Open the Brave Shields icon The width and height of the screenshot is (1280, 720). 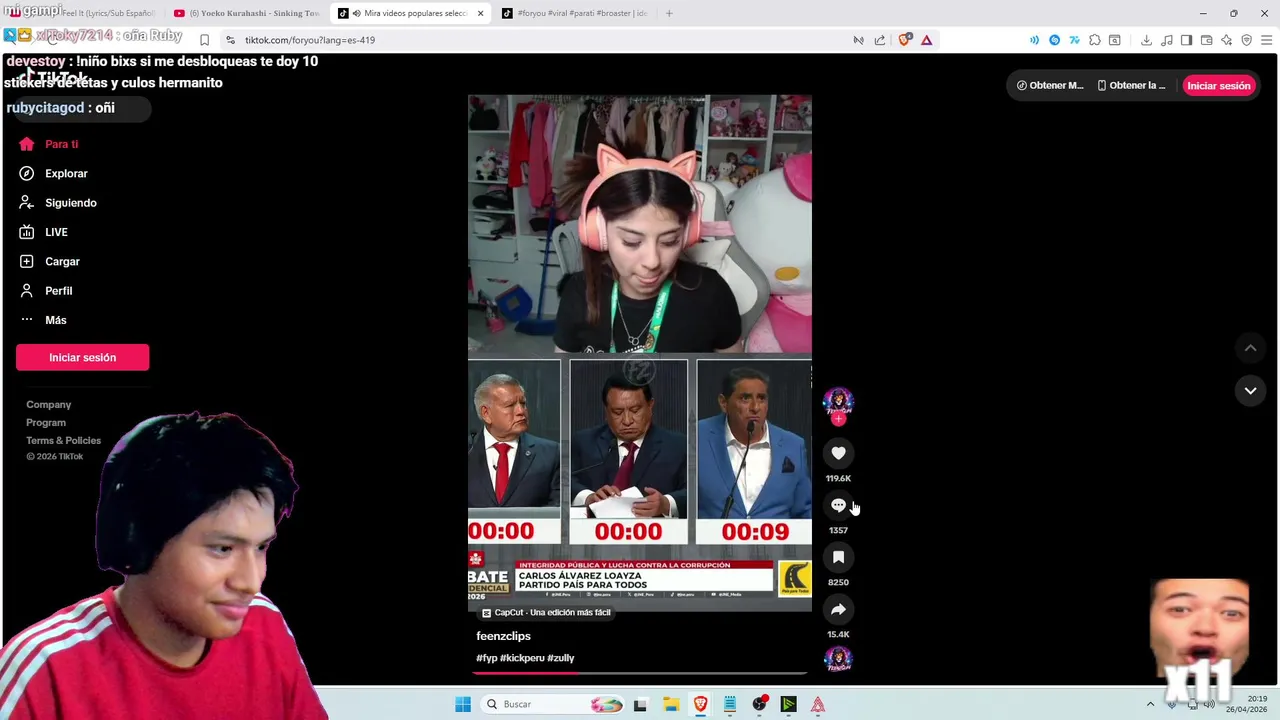click(905, 40)
